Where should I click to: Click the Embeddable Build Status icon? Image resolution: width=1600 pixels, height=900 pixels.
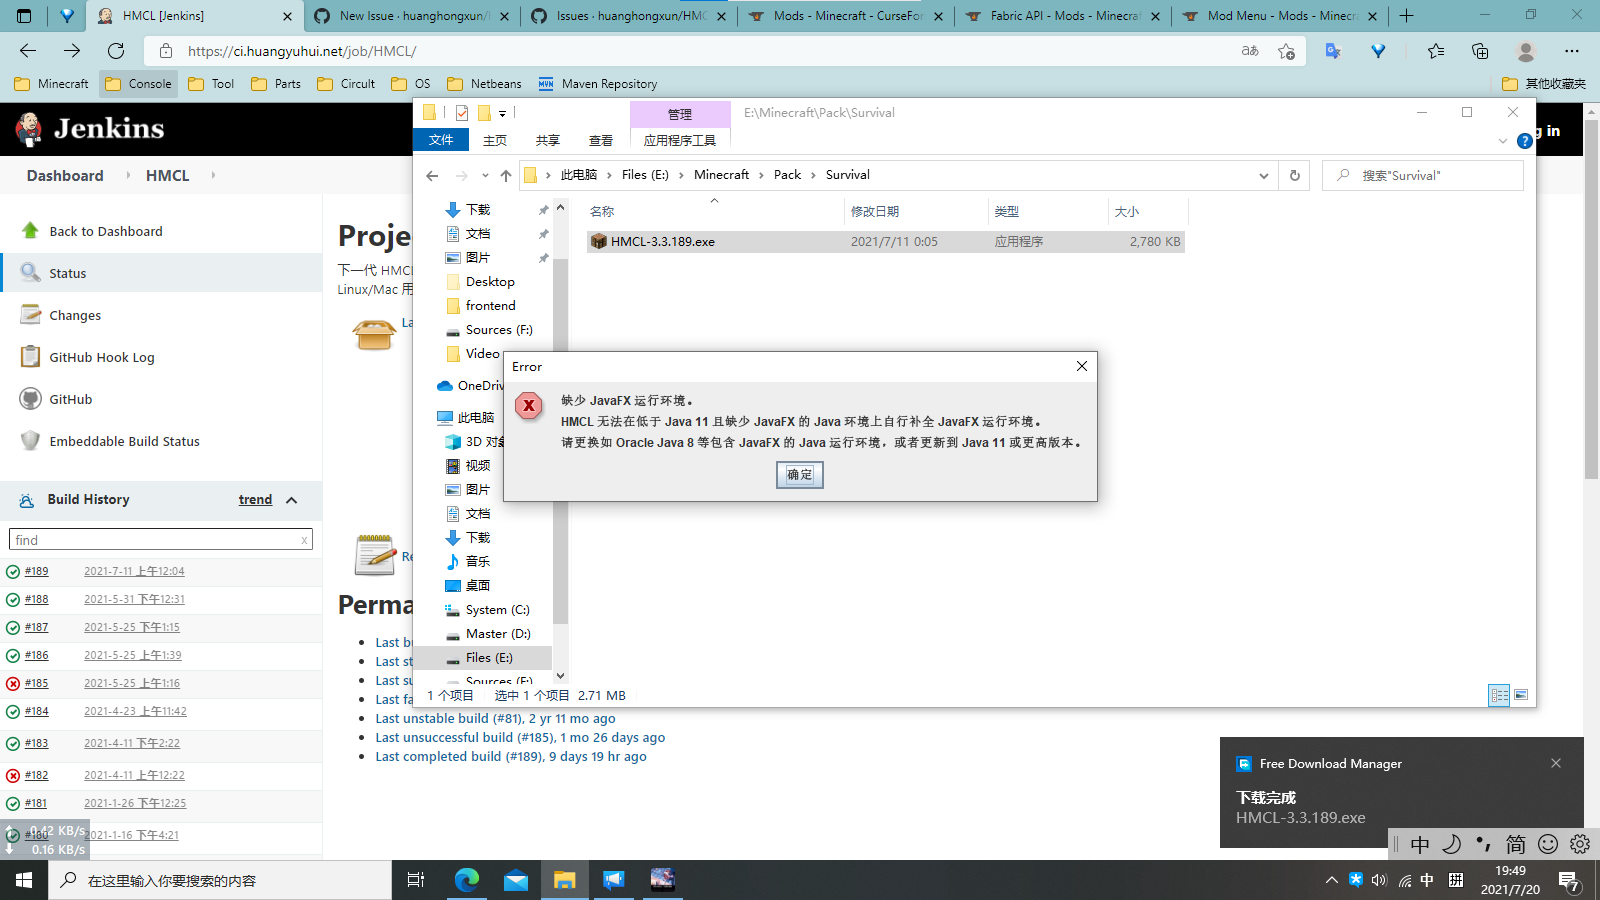[30, 441]
